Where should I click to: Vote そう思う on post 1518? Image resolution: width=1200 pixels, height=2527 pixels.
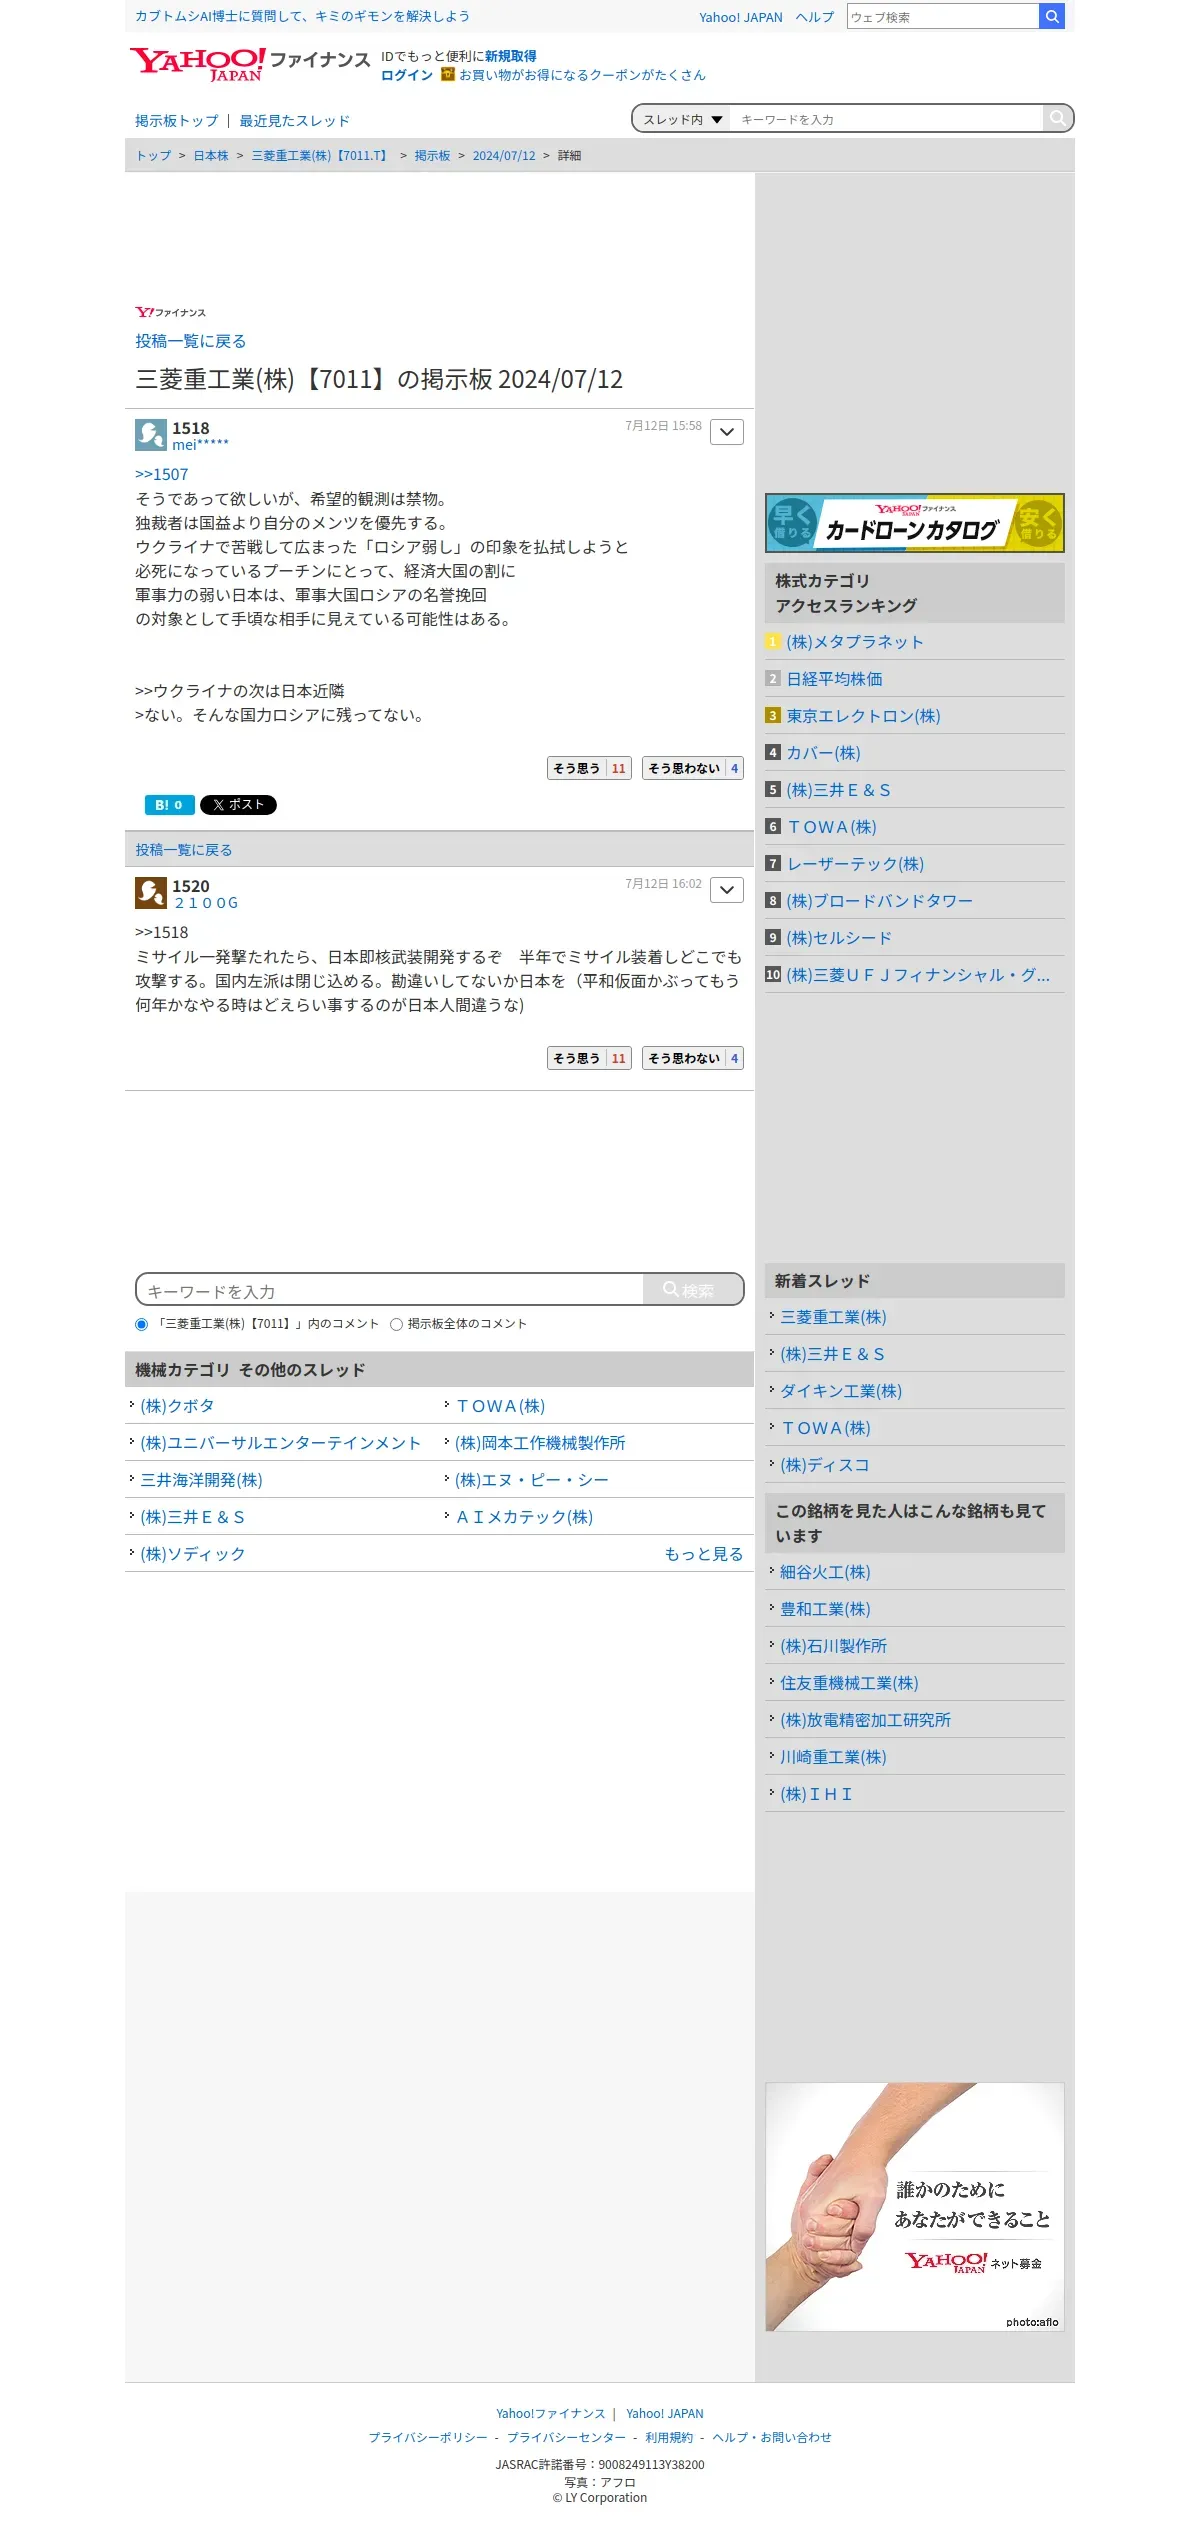pos(589,768)
